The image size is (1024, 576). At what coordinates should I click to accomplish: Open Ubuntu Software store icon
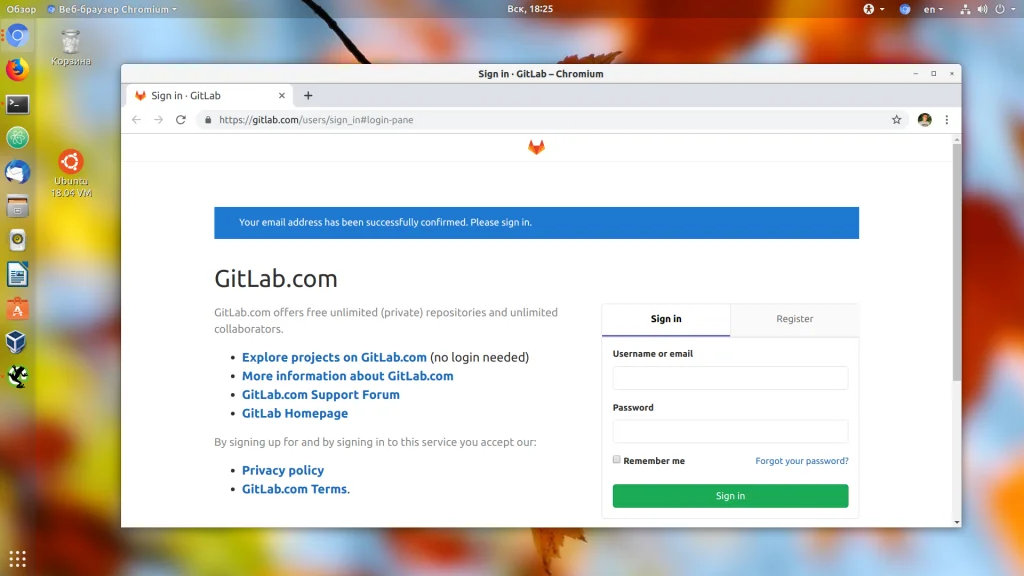click(x=18, y=309)
